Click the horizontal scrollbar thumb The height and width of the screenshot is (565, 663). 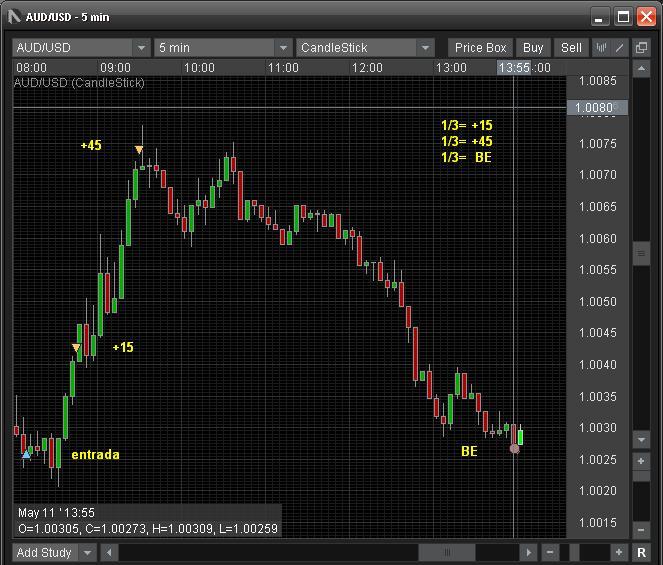(x=446, y=552)
